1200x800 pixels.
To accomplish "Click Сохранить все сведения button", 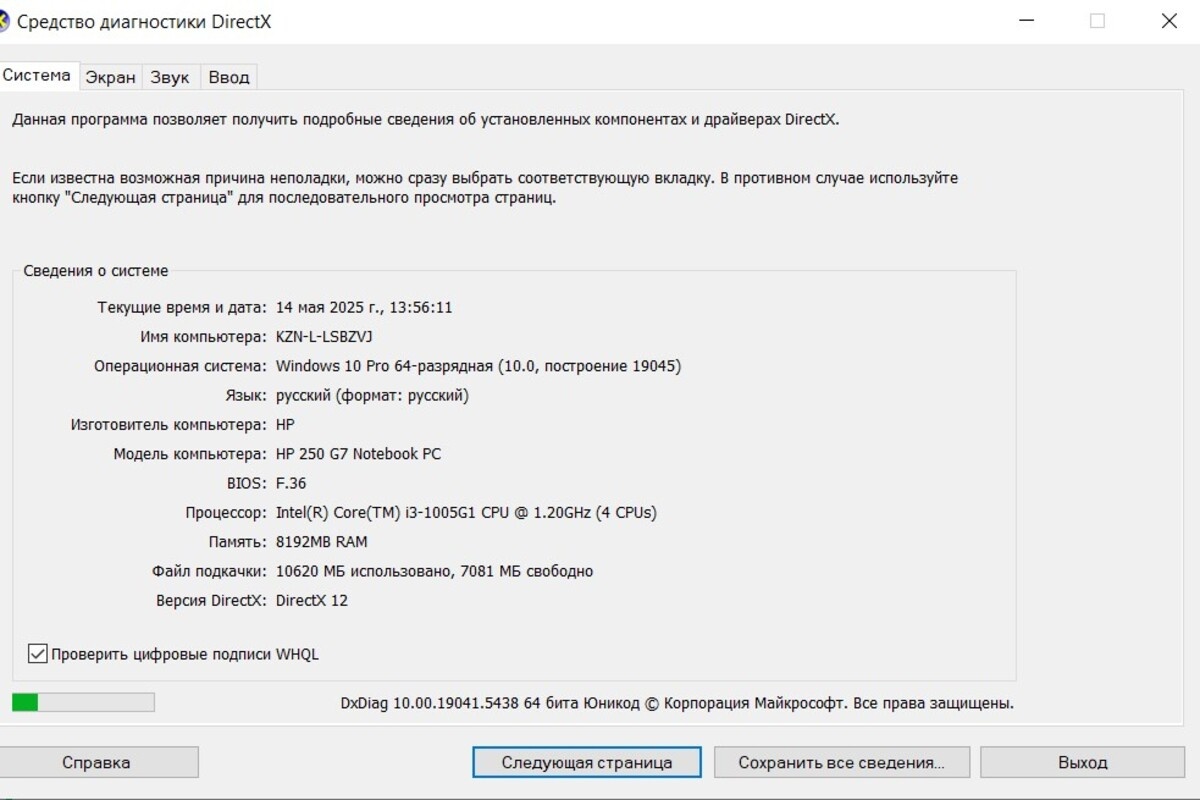I will 841,762.
